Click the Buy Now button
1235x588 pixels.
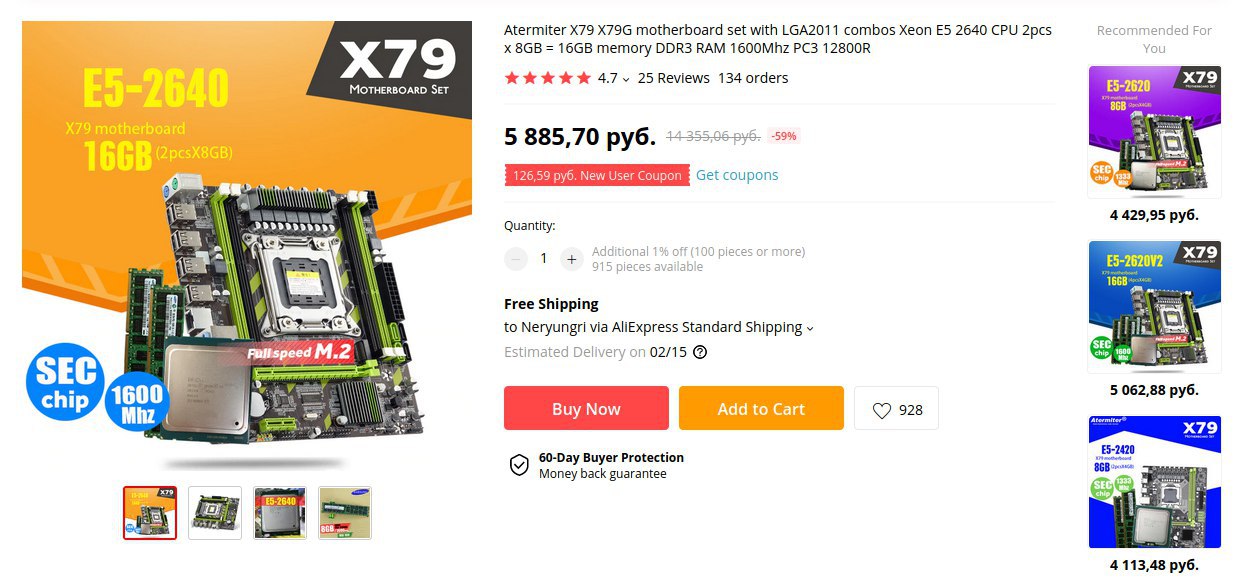tap(586, 408)
